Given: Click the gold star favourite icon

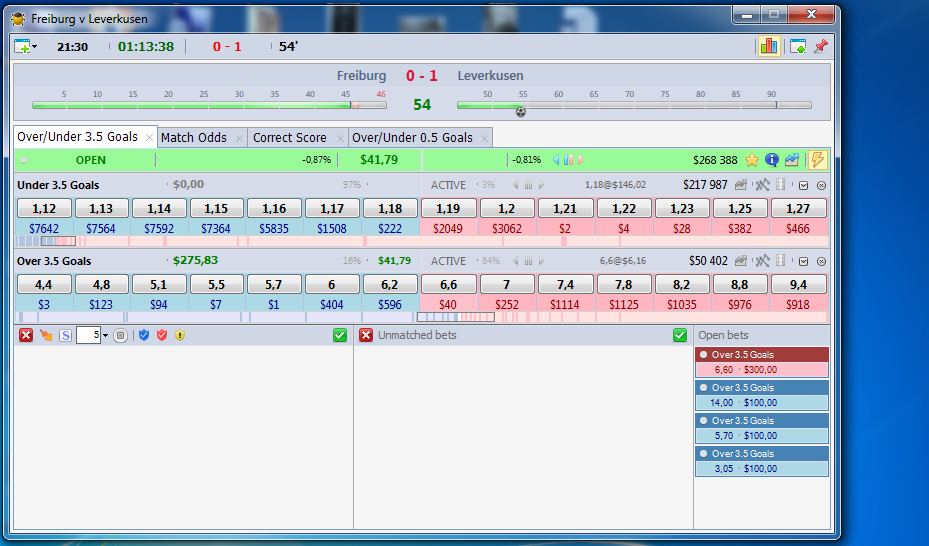Looking at the screenshot, I should pos(752,160).
